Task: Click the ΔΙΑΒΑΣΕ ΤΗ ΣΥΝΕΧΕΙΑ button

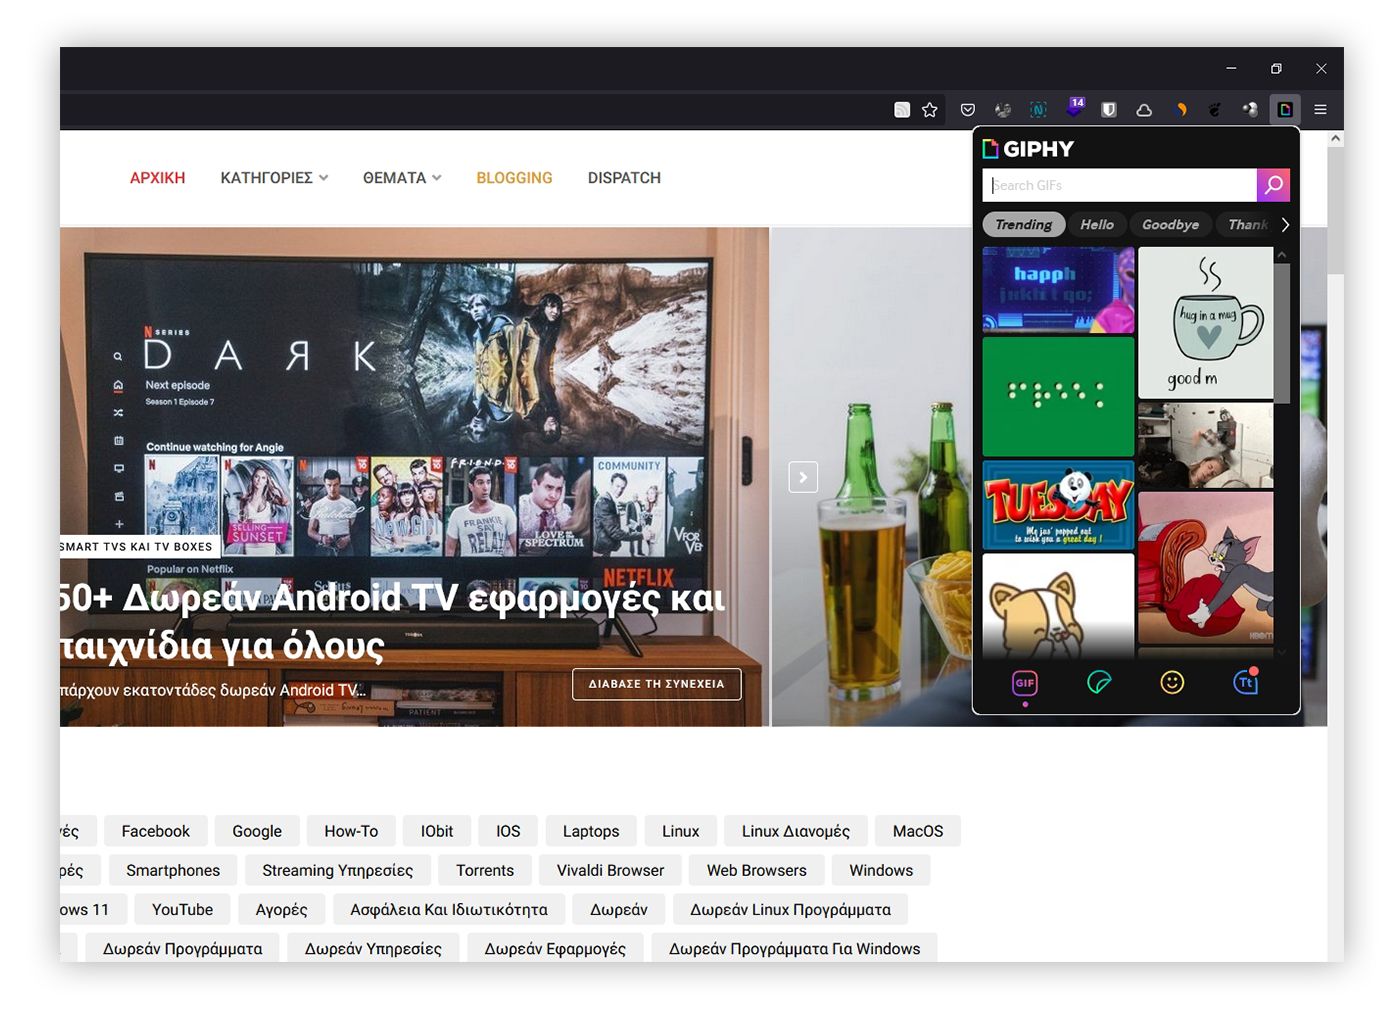Action: pos(656,684)
